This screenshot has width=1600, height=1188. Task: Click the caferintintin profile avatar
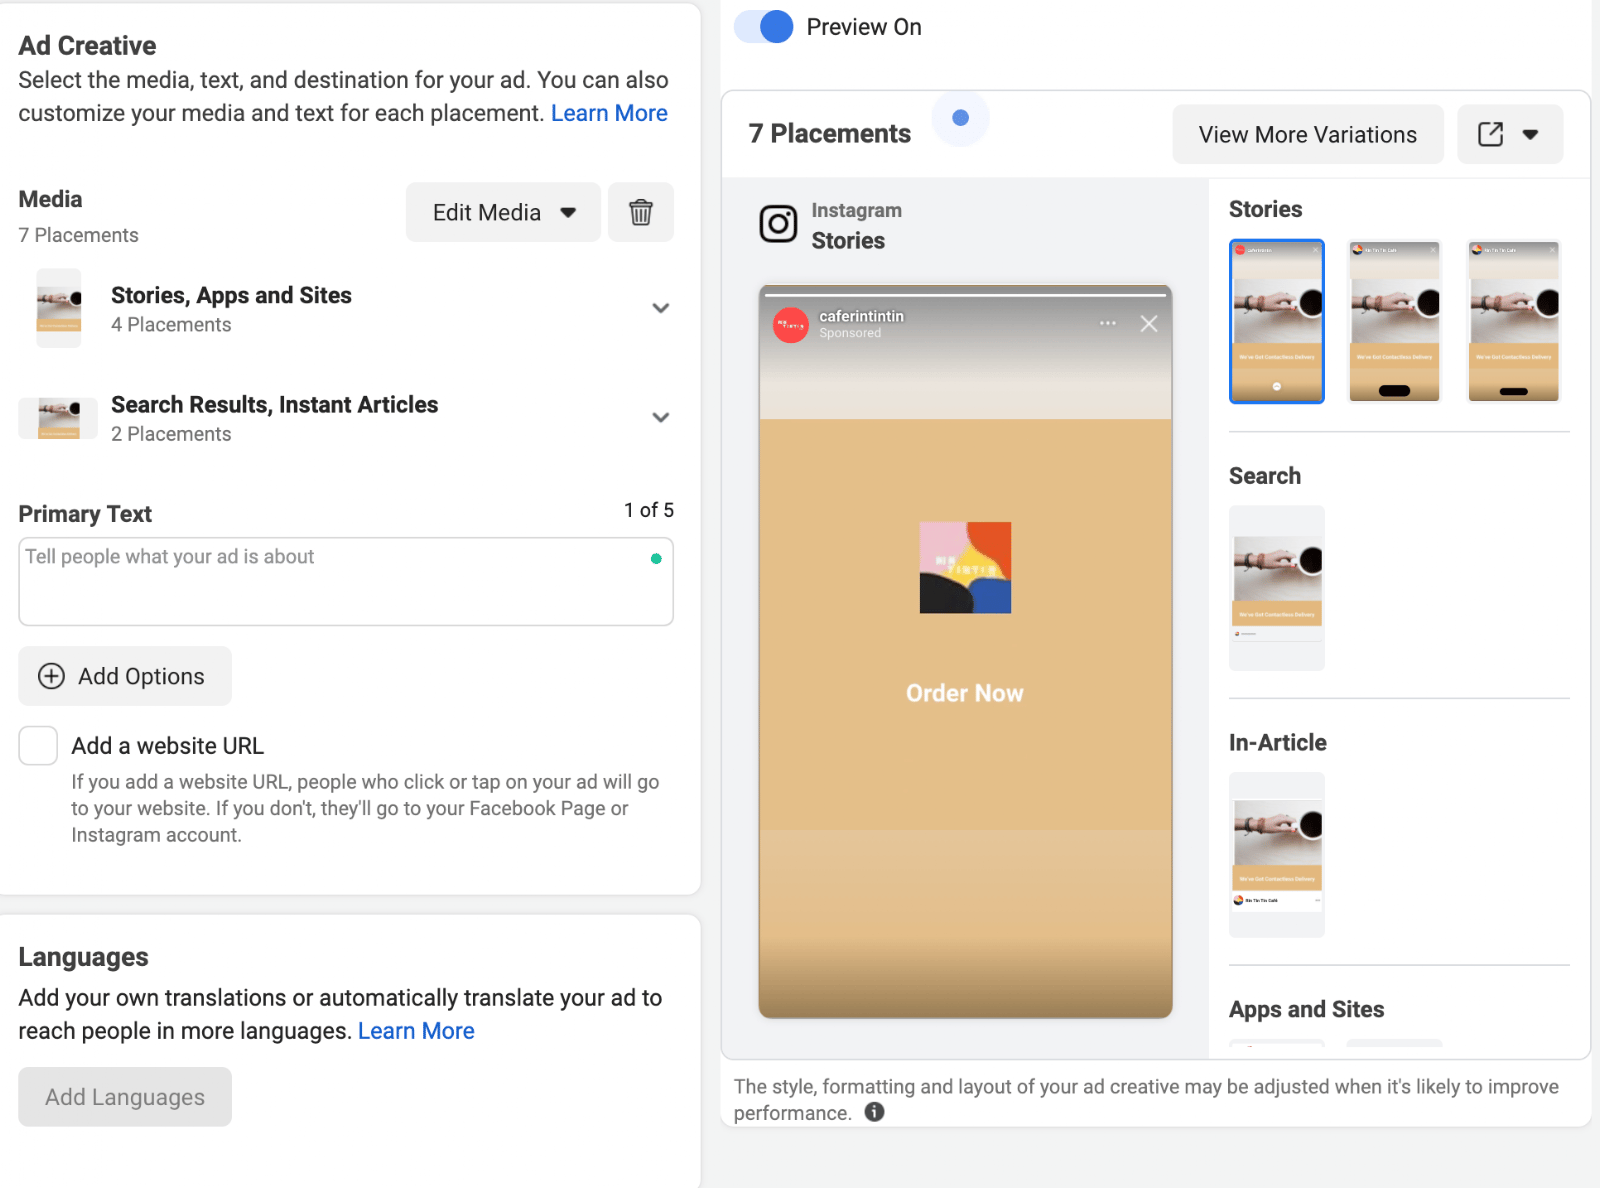point(791,325)
